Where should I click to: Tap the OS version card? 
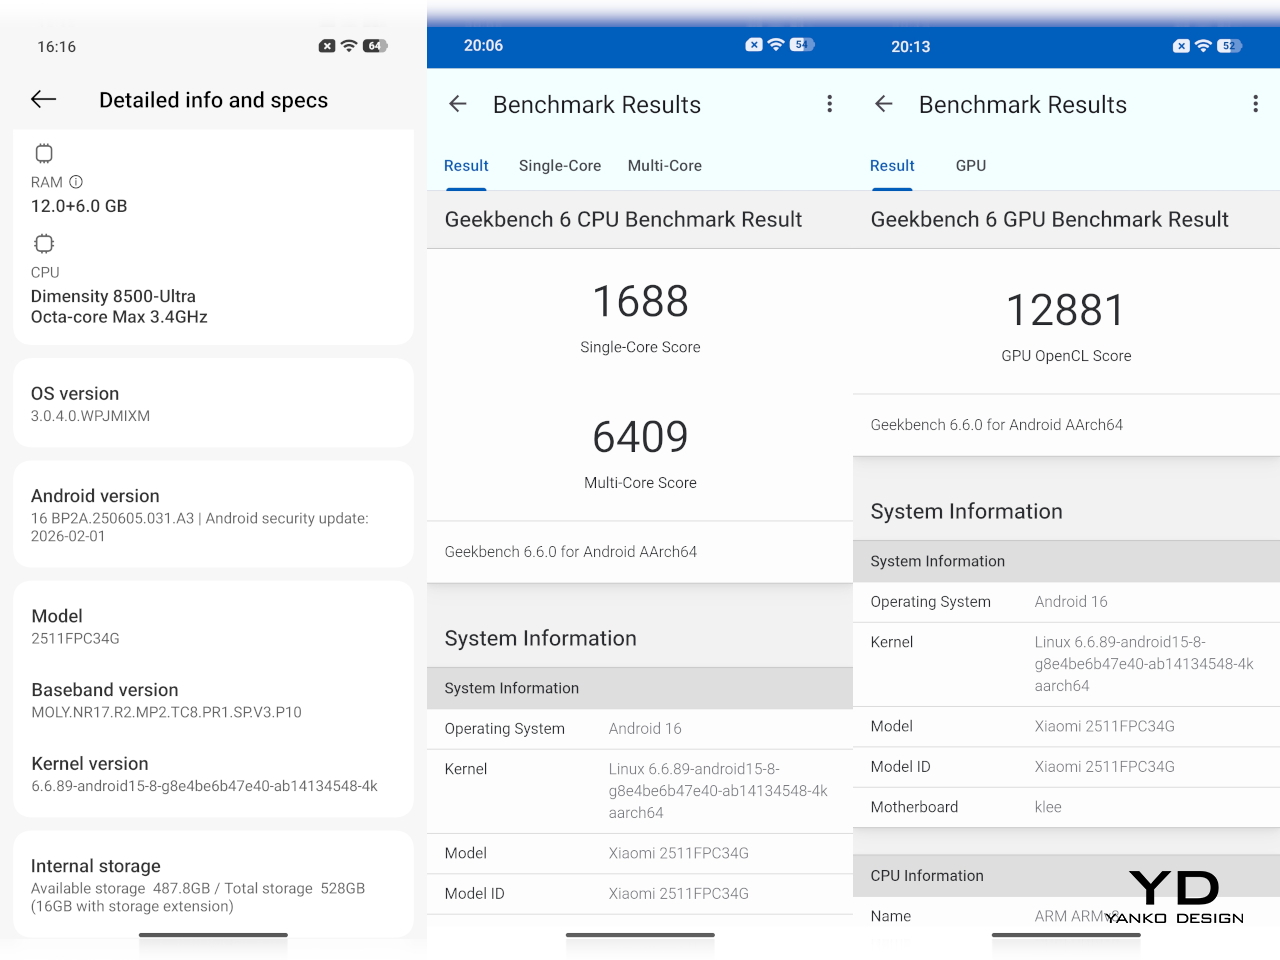point(213,403)
